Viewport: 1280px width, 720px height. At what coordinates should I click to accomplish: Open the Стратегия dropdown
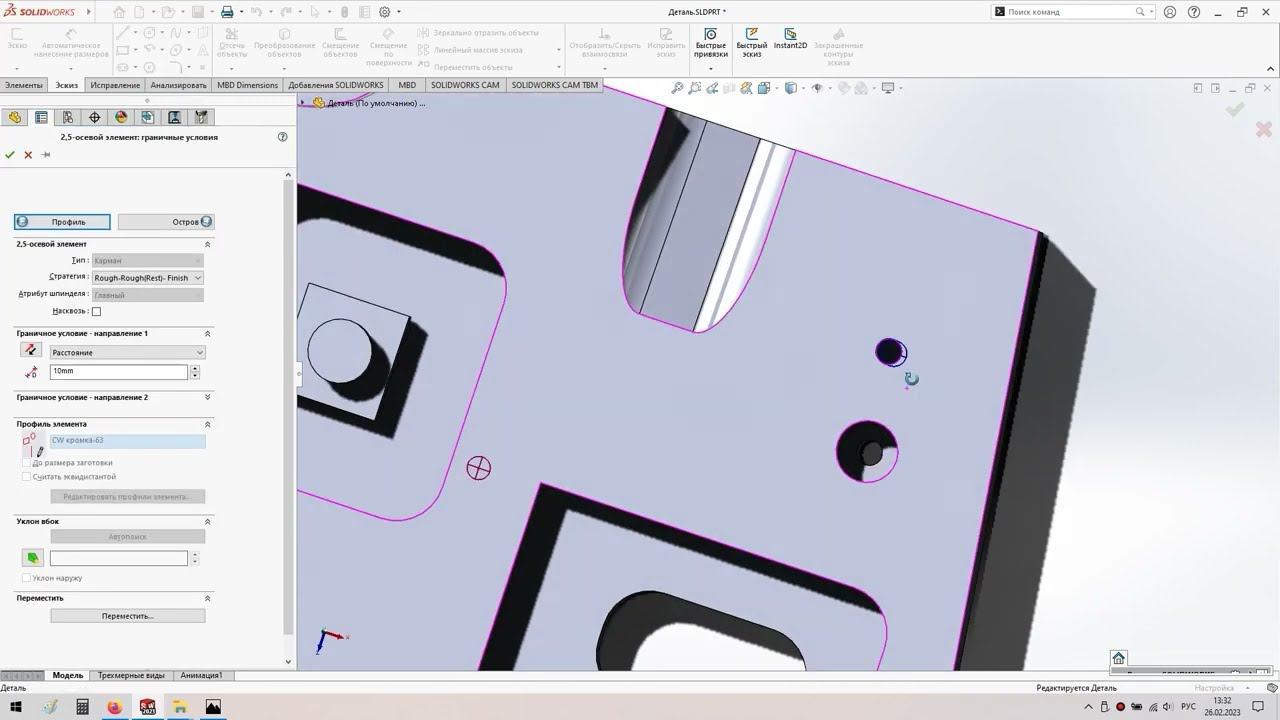(147, 278)
